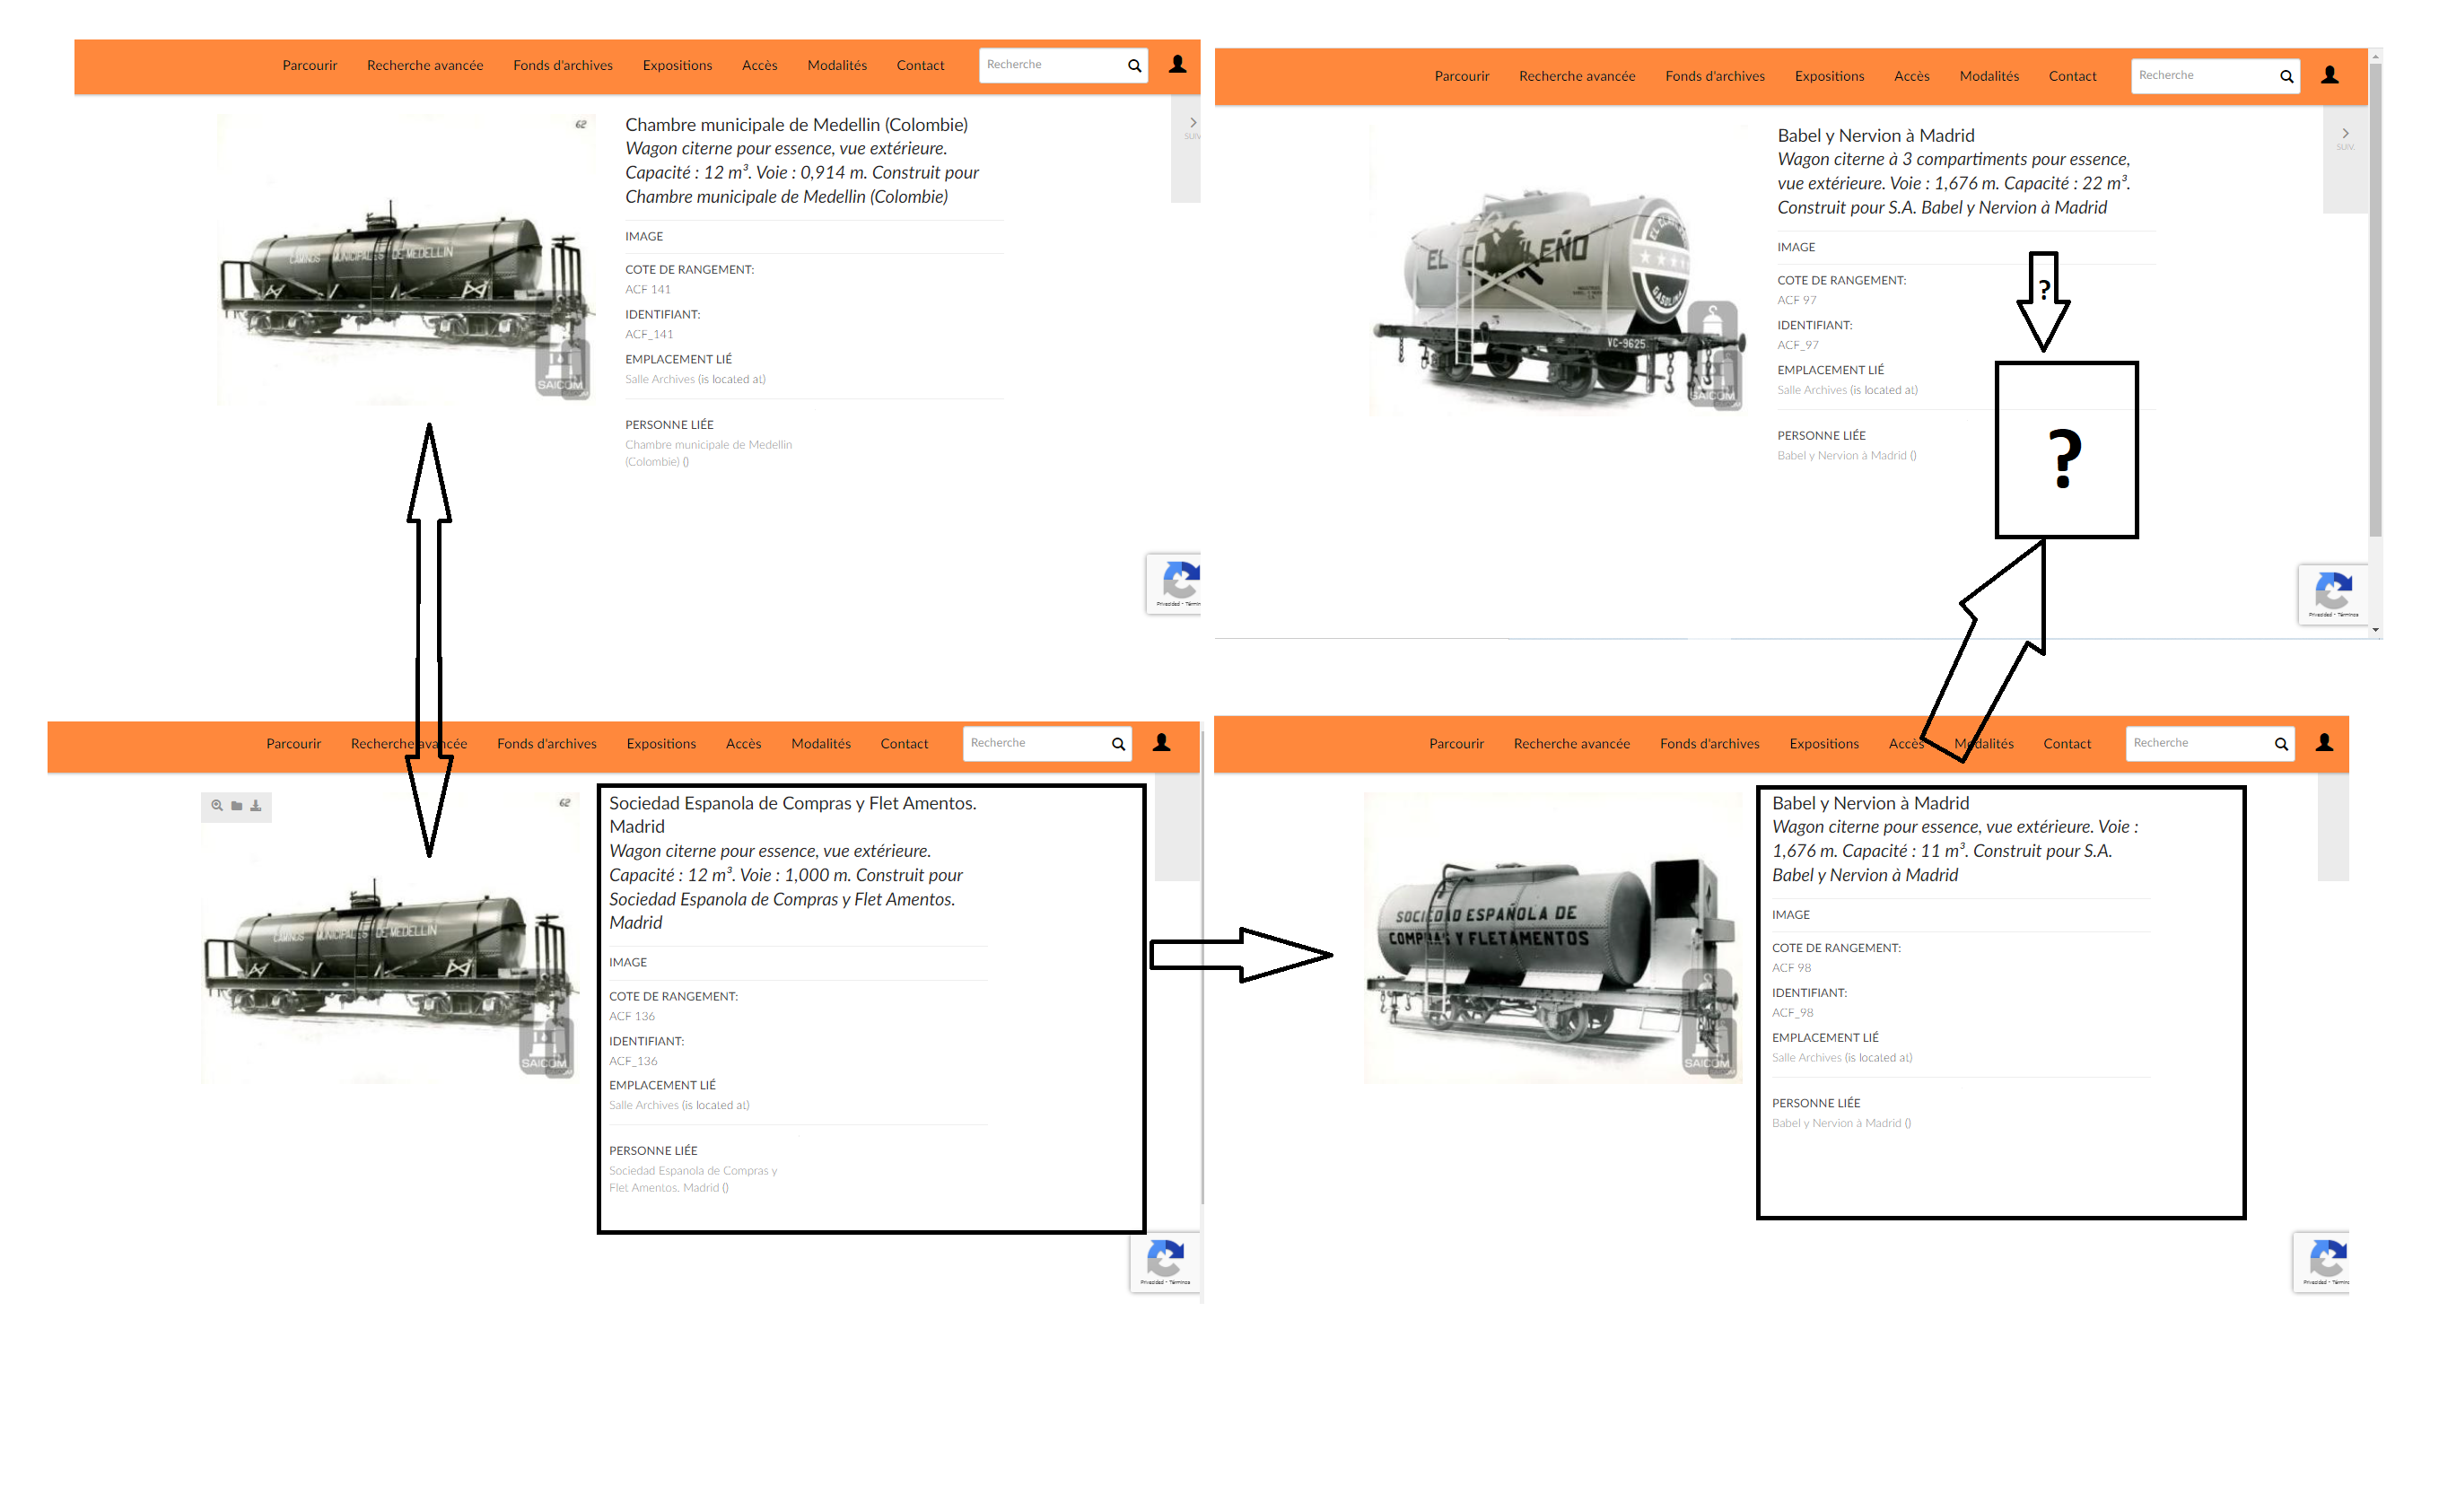Open Parcourir on the ACF 98 page

1457,745
